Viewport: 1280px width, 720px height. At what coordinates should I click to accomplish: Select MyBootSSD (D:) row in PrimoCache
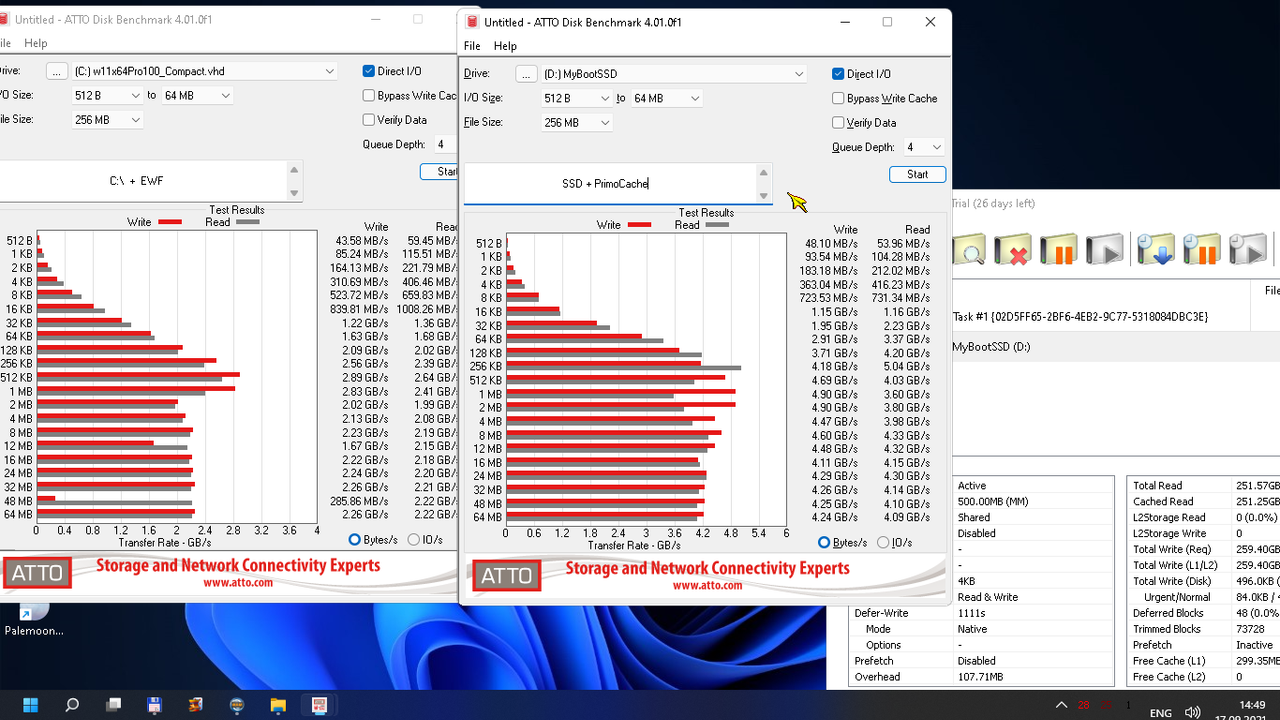tap(1115, 347)
